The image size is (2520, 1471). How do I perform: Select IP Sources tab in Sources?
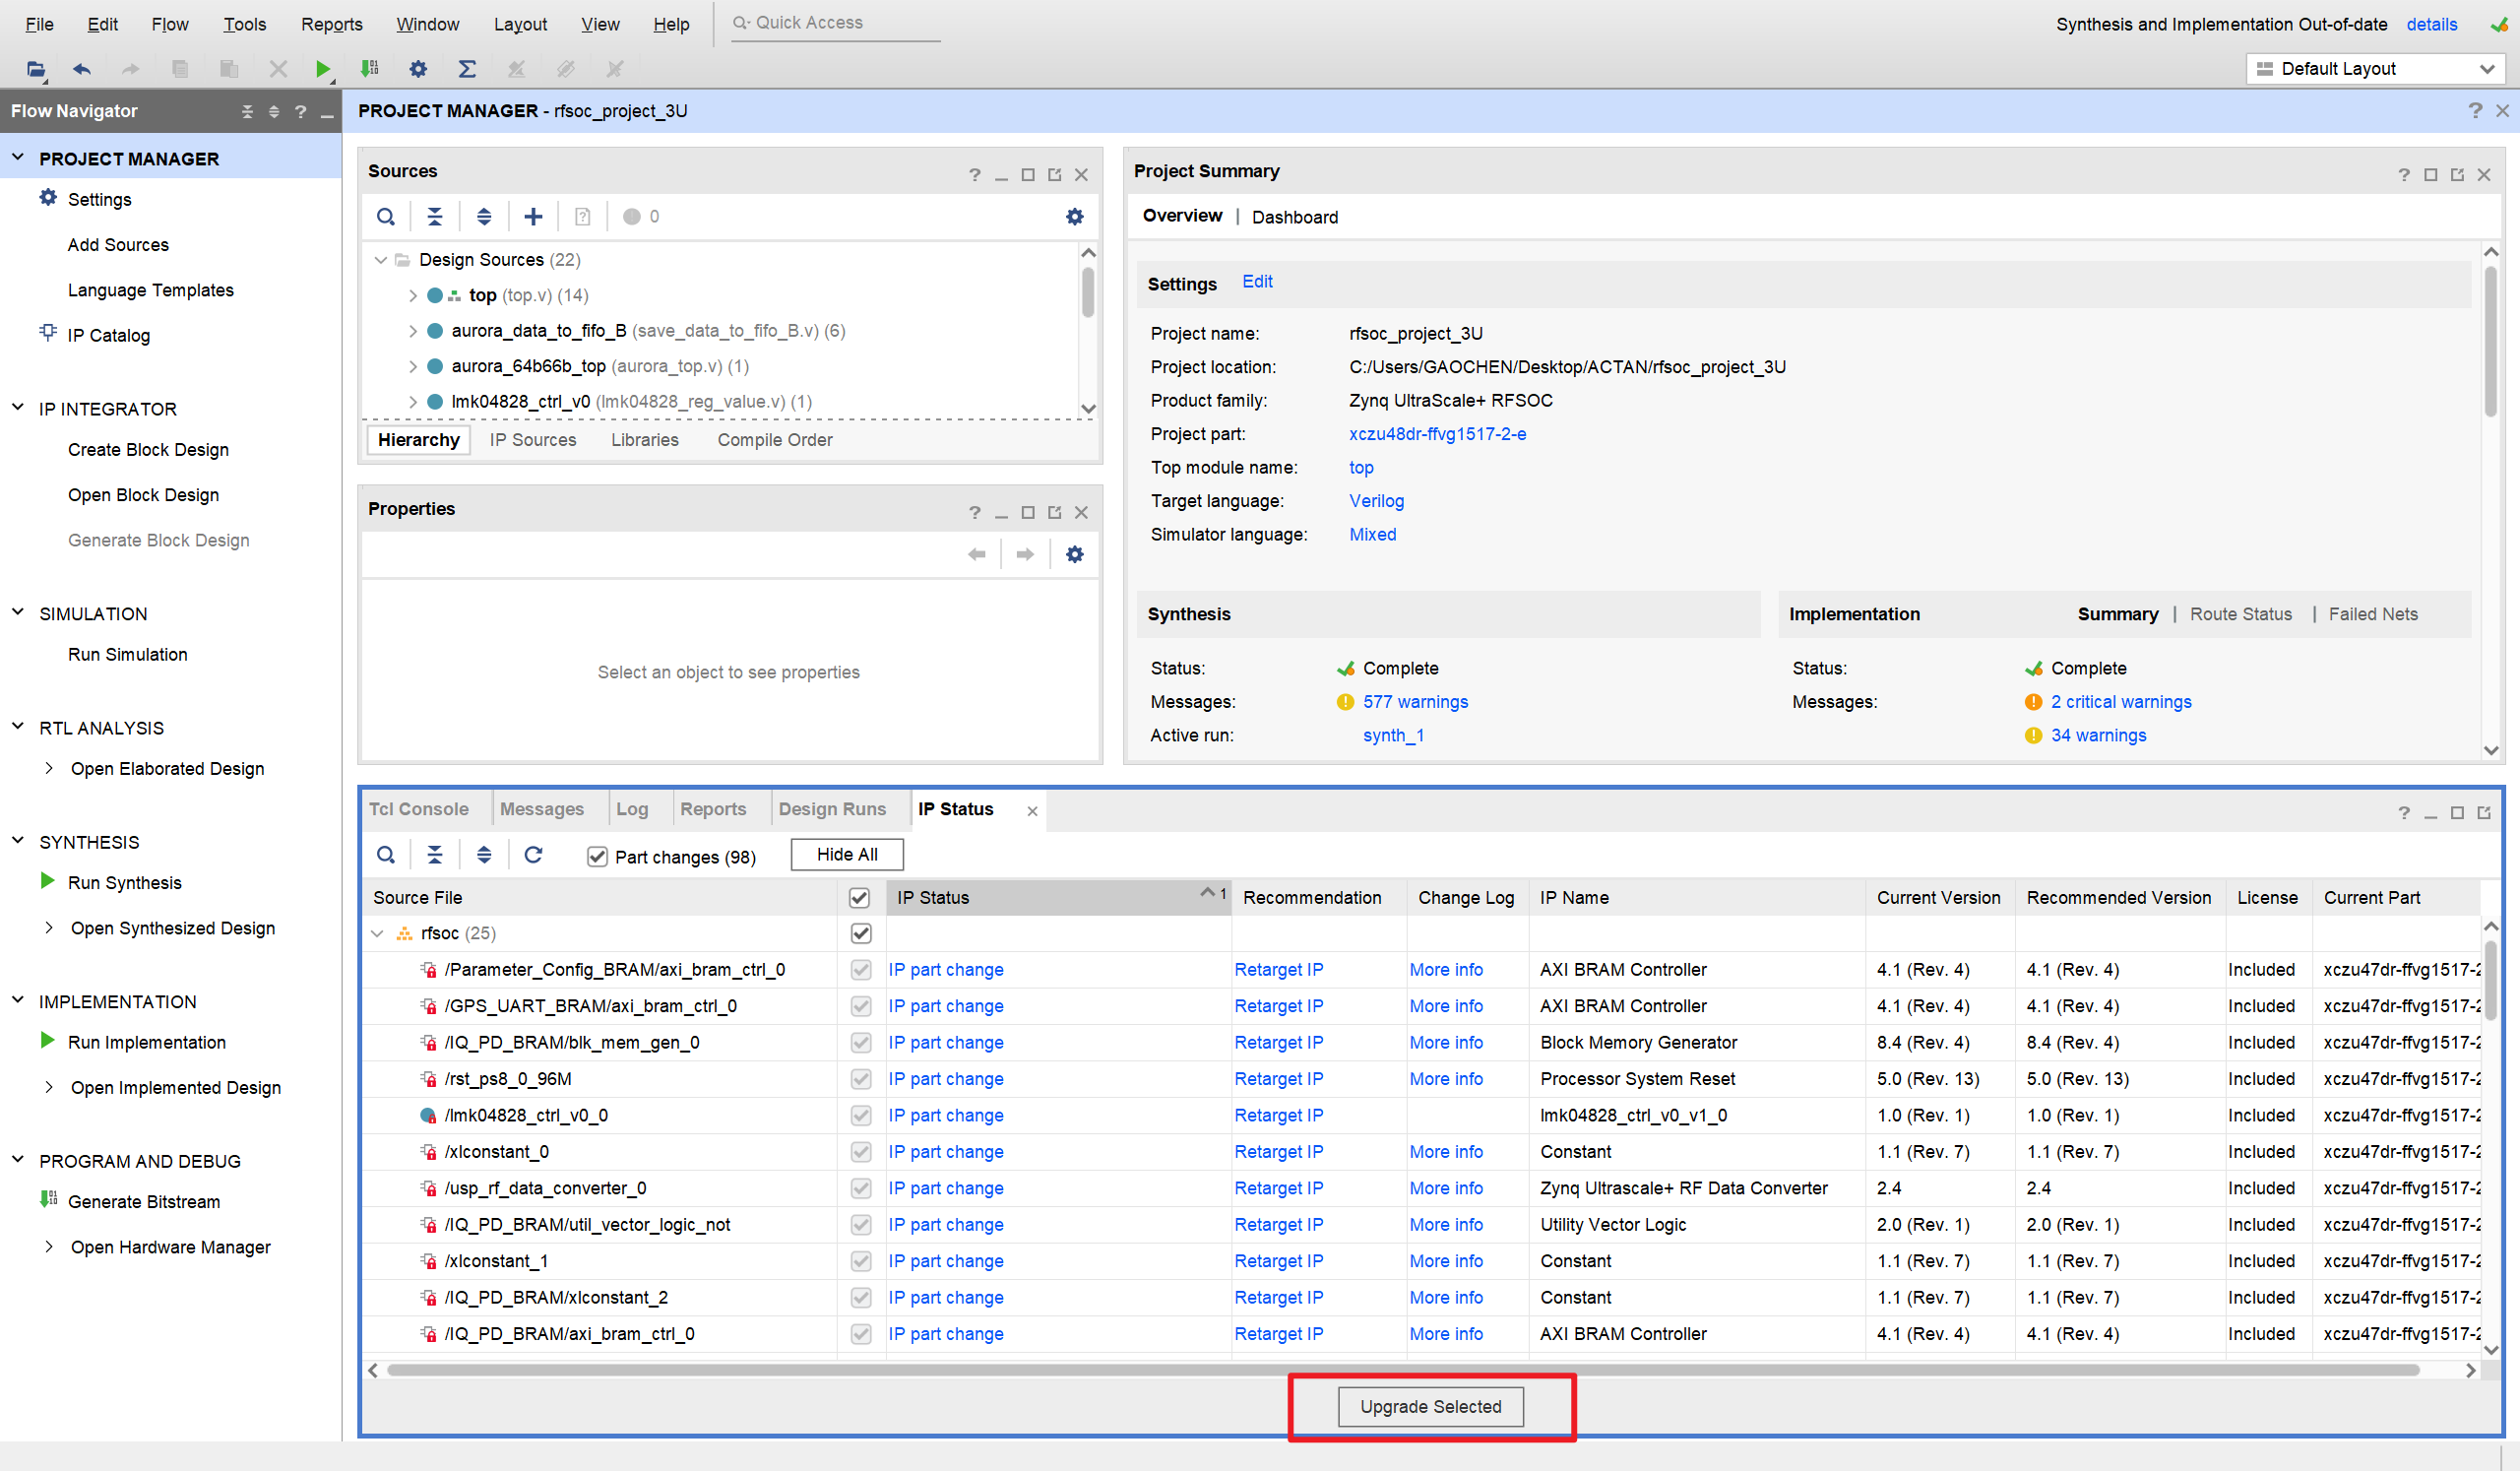pos(533,440)
